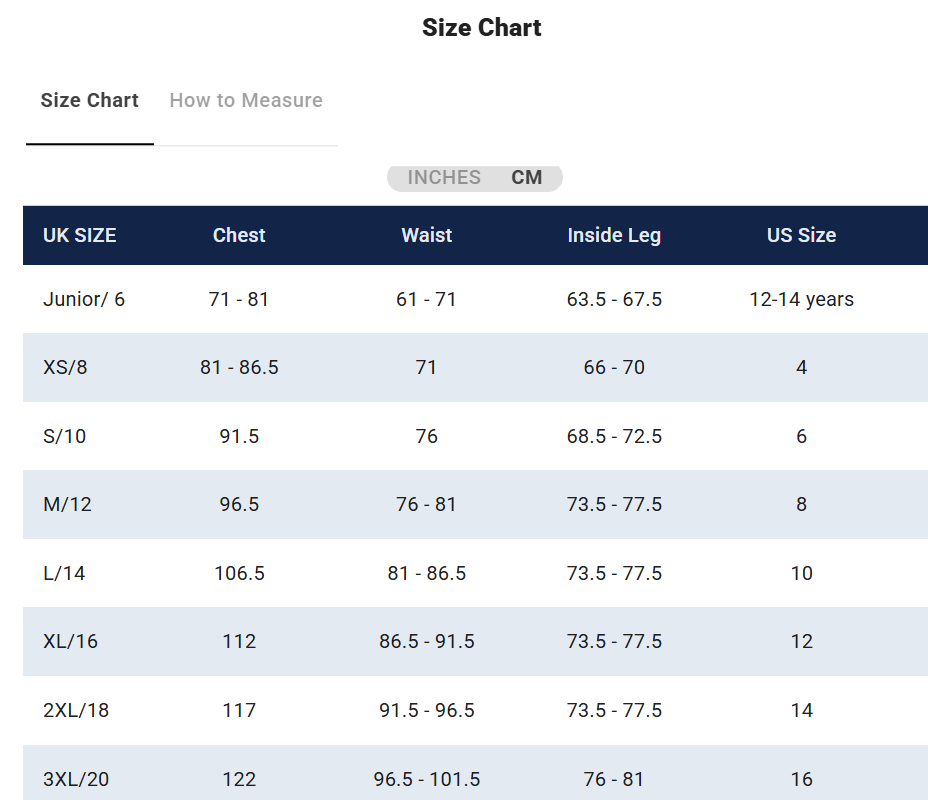Select the Junior/ 6 size row label
The height and width of the screenshot is (800, 928).
pos(84,299)
